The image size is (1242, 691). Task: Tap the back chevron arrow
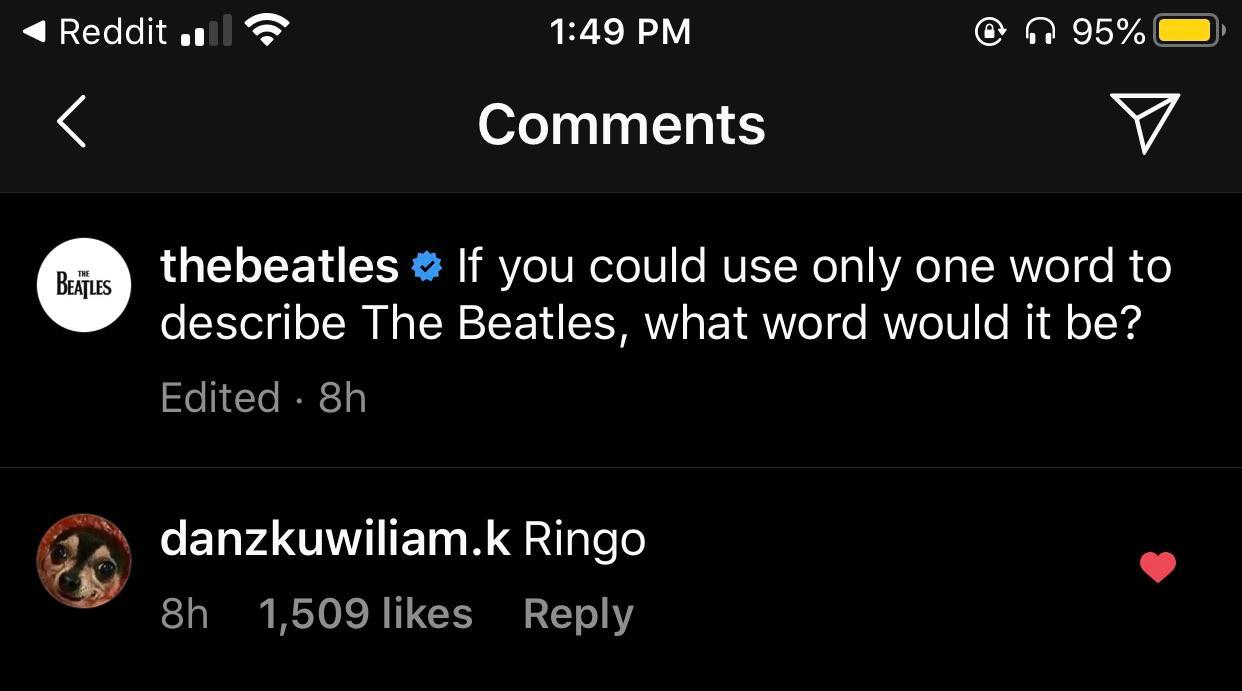coord(72,122)
